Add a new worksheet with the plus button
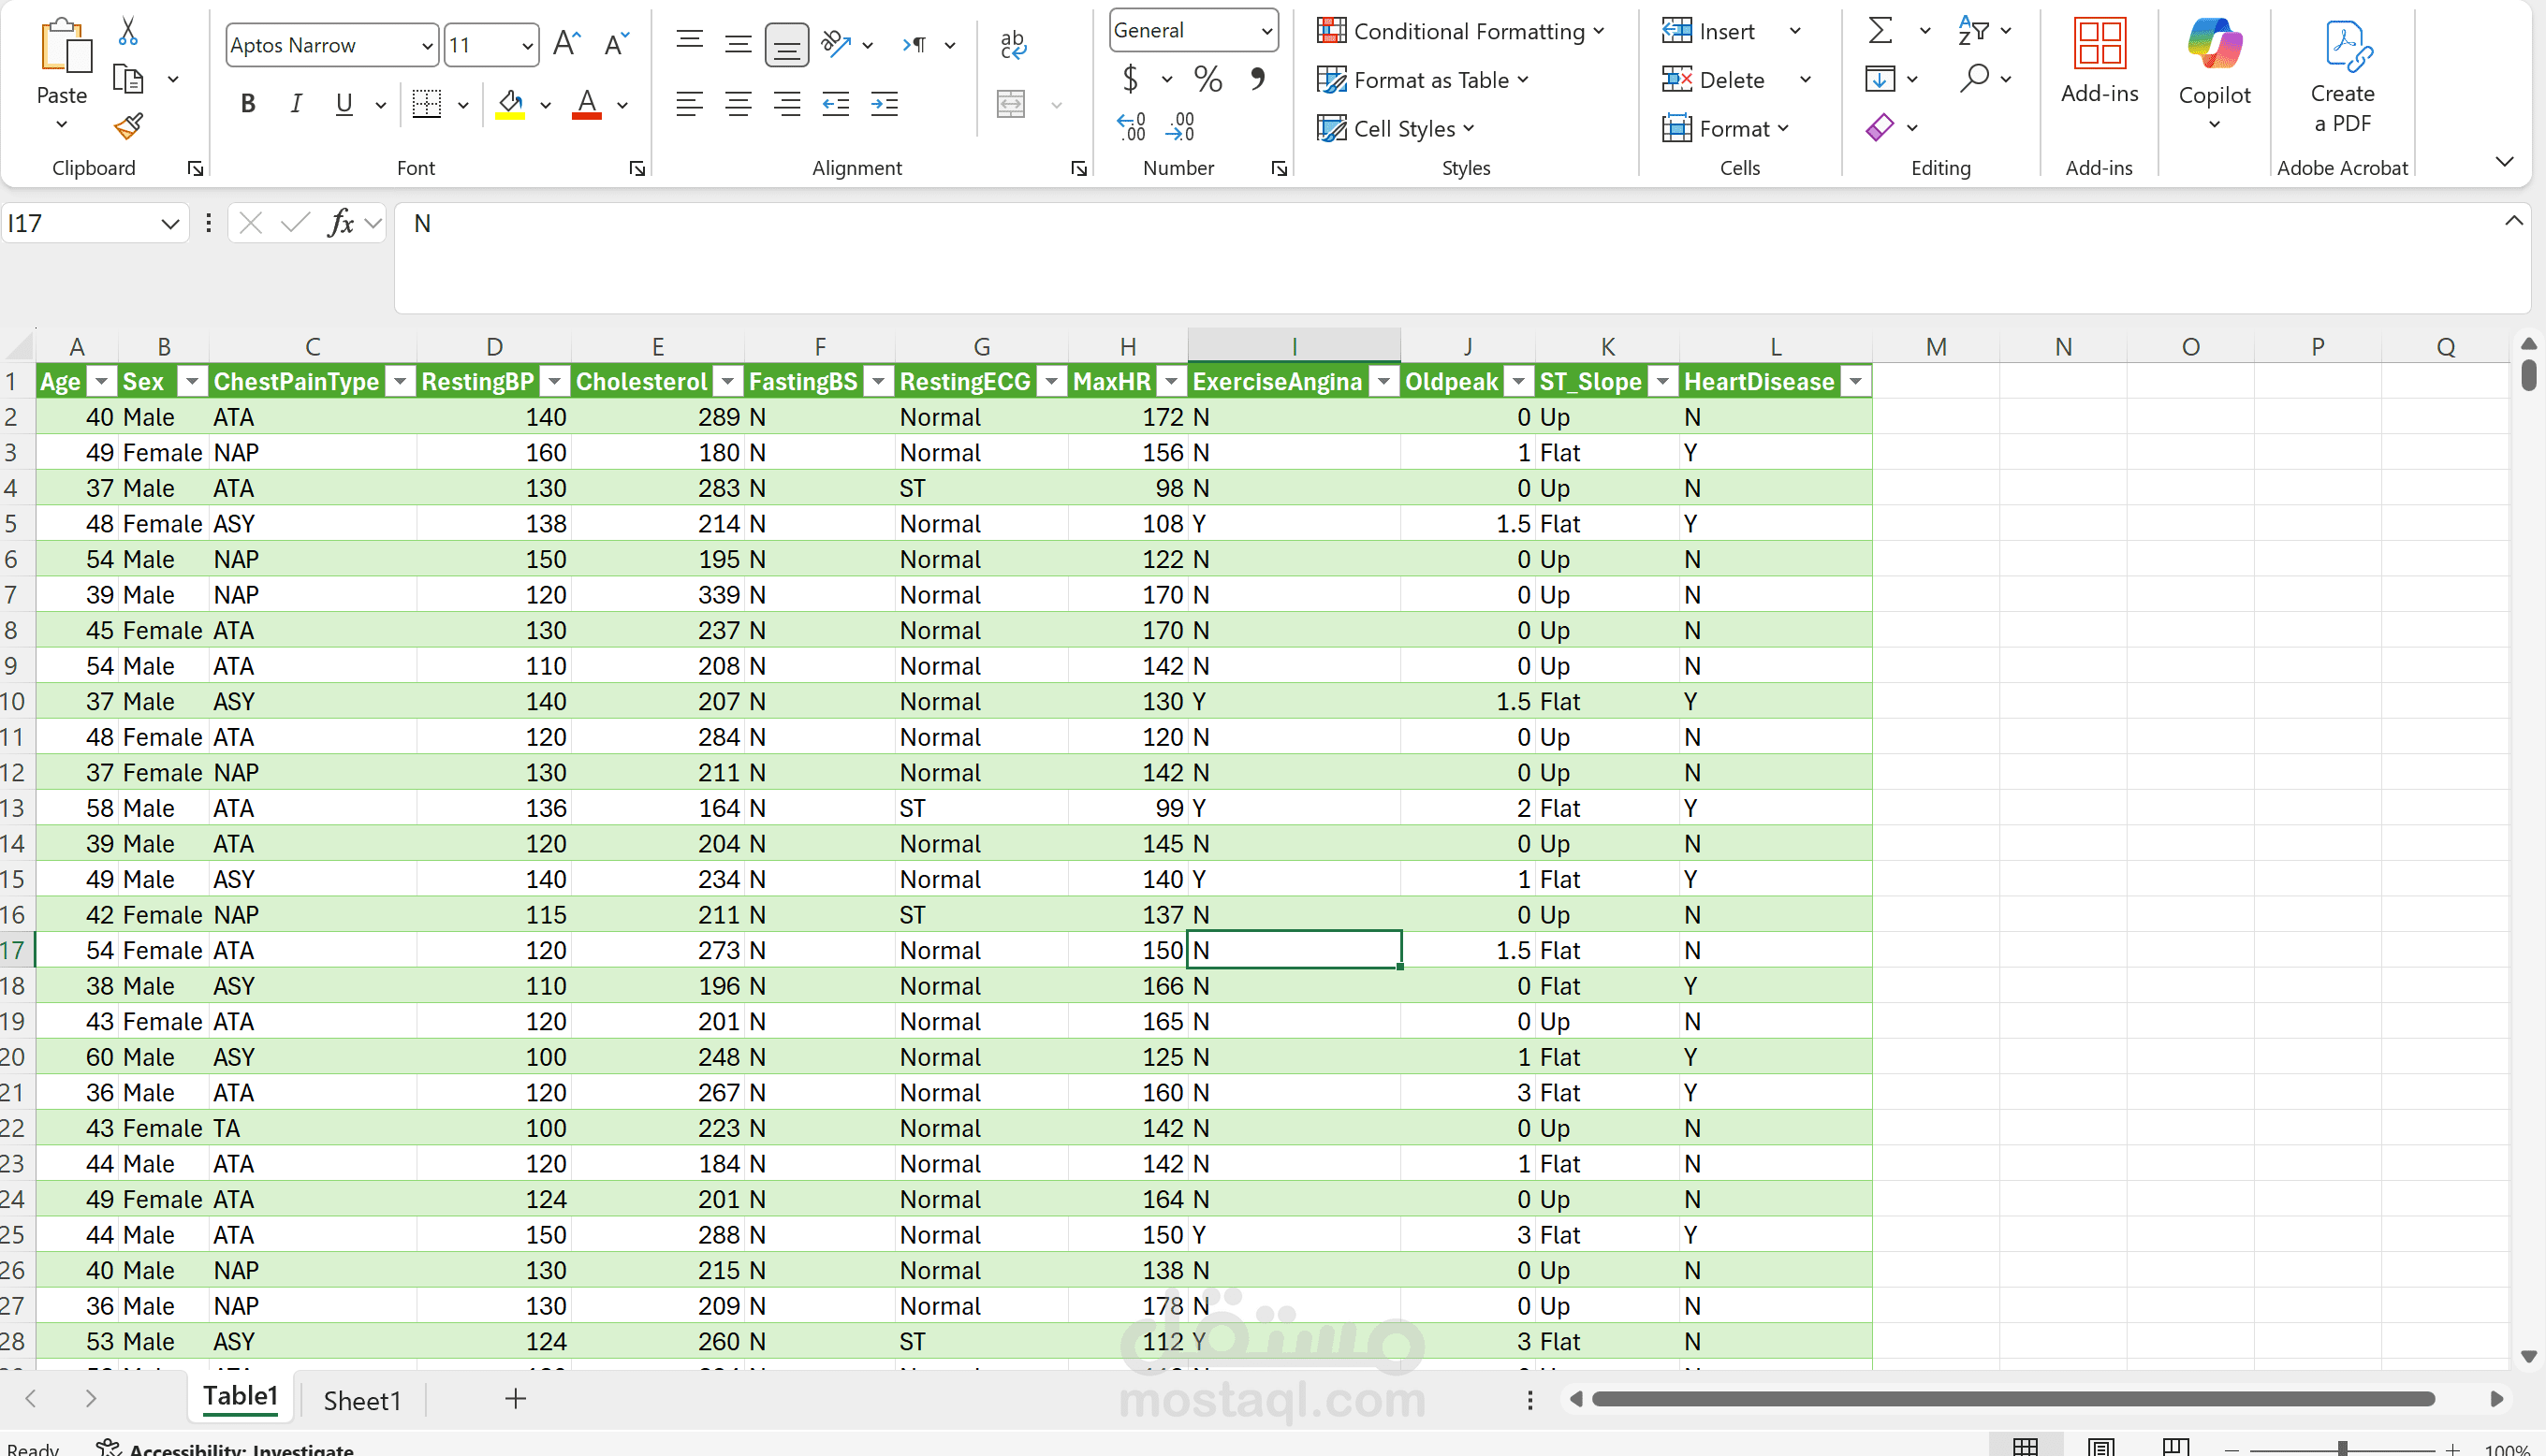The image size is (2546, 1456). [514, 1399]
